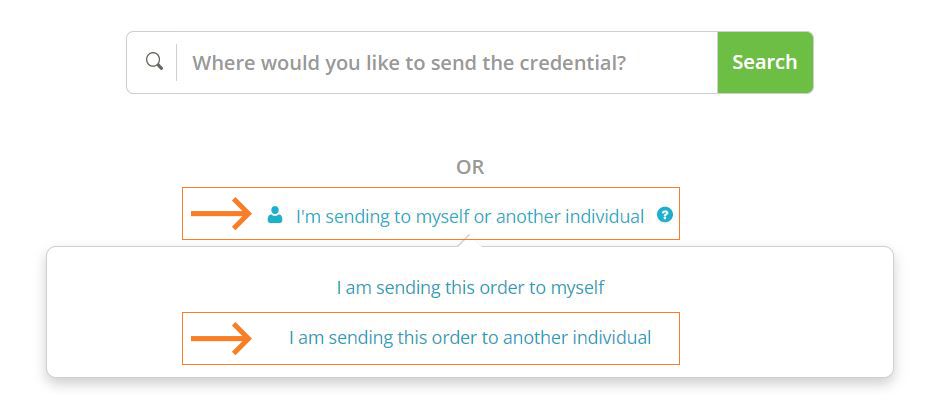Choose "I am sending this order to myself"
Image resolution: width=931 pixels, height=394 pixels.
pos(470,288)
